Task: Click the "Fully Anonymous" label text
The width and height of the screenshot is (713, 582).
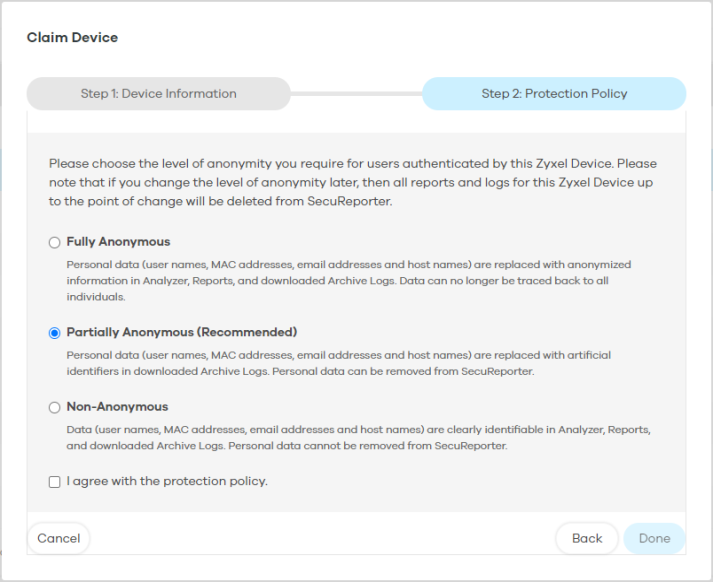Action: click(118, 241)
